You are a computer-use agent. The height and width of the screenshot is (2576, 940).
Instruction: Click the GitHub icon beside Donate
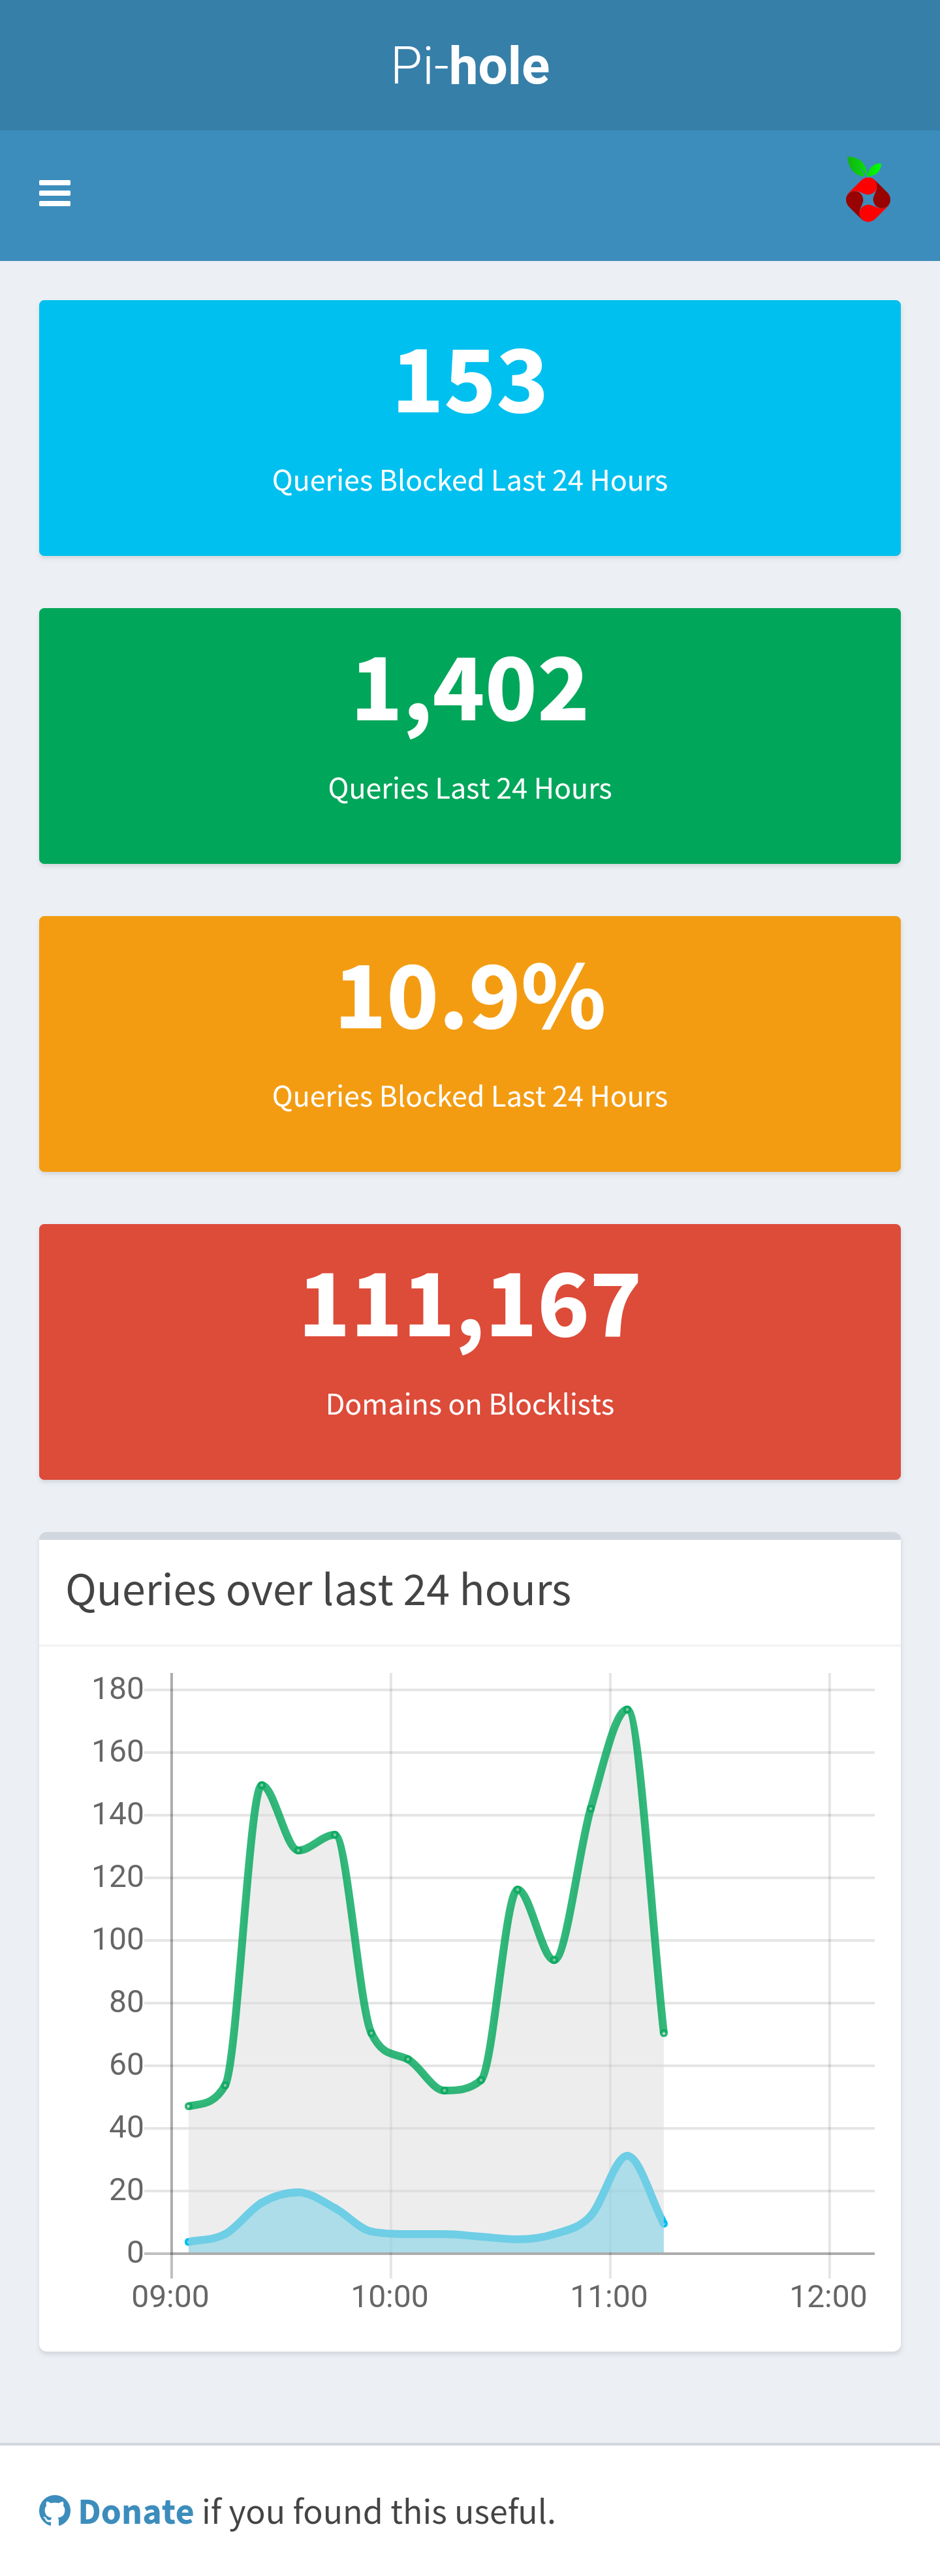coord(54,2510)
